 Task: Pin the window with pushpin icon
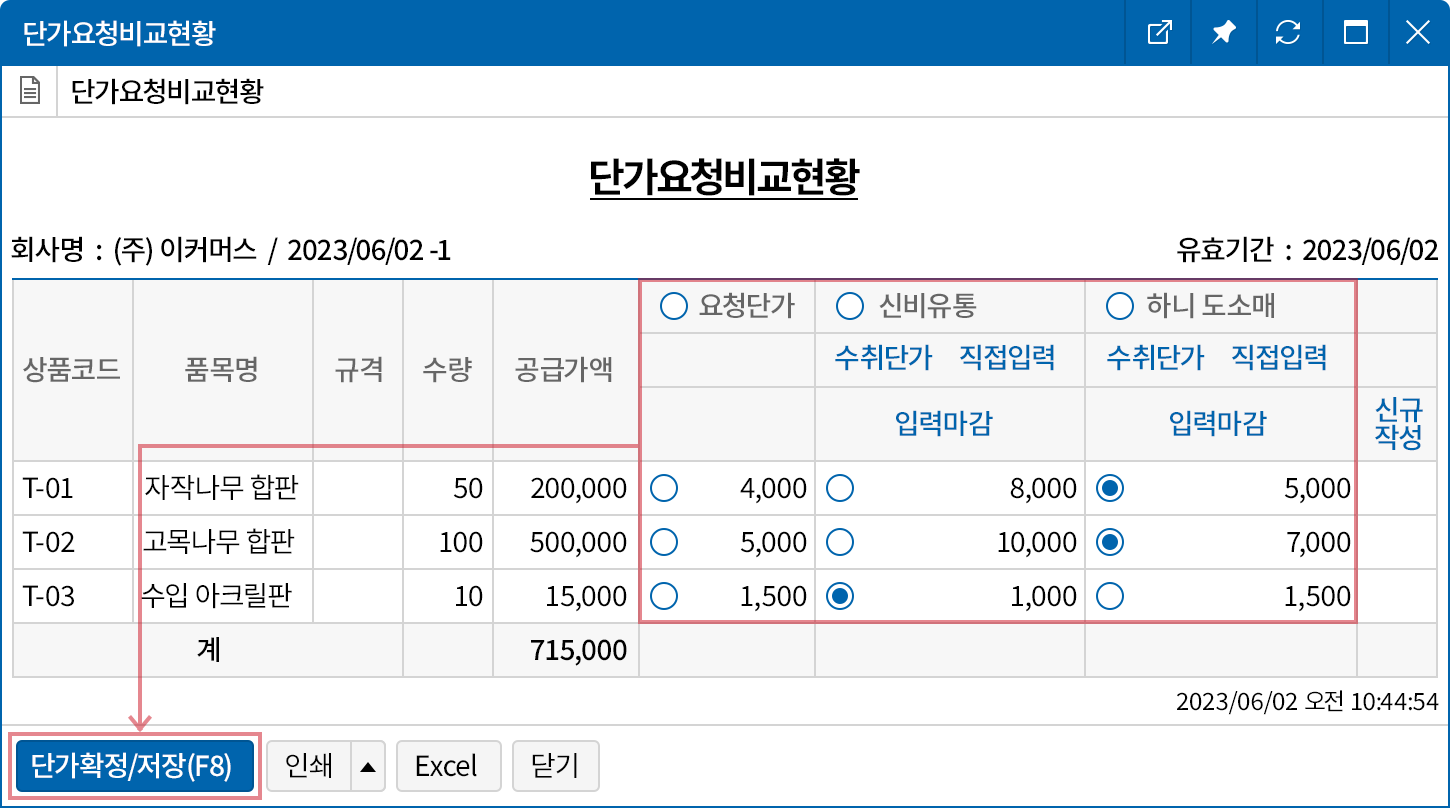click(1223, 33)
